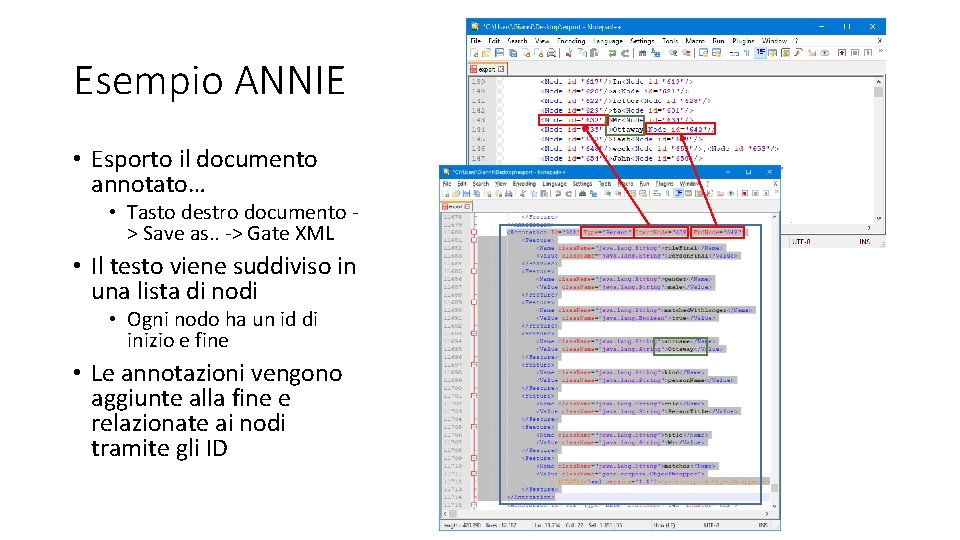Collapse Value fold marker at line 11711
Screen dimensions: 960x540
tap(474, 473)
